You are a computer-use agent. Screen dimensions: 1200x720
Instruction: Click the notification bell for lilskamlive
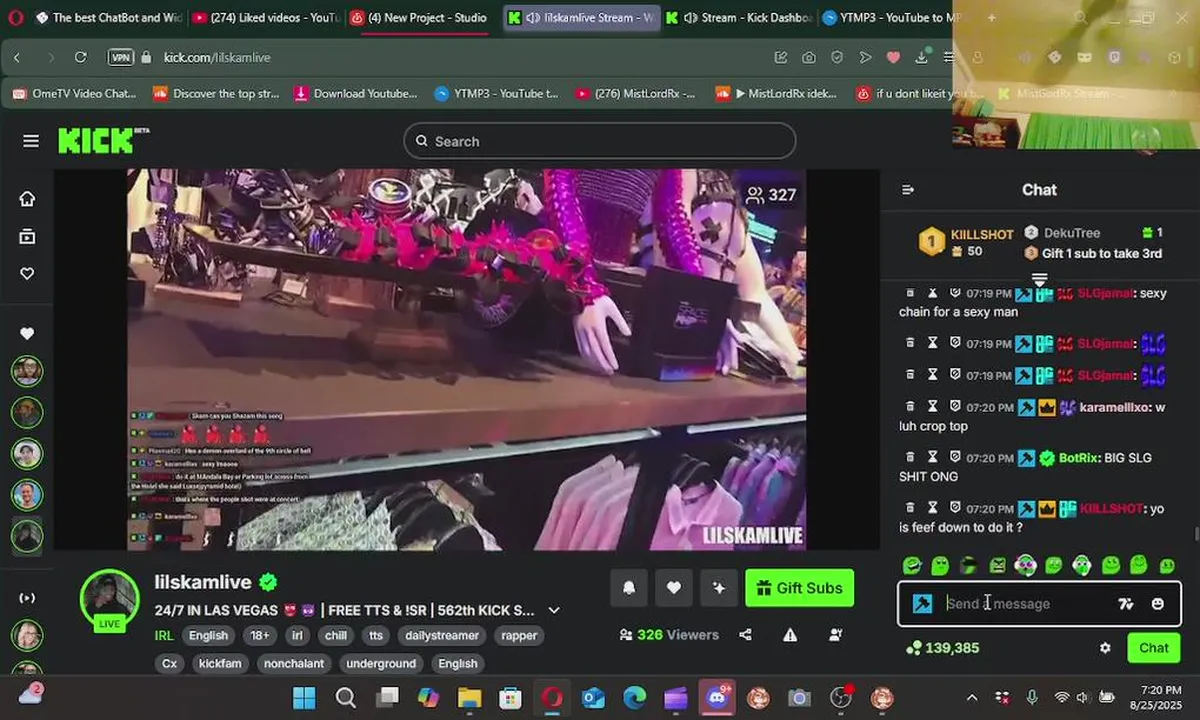[x=629, y=588]
